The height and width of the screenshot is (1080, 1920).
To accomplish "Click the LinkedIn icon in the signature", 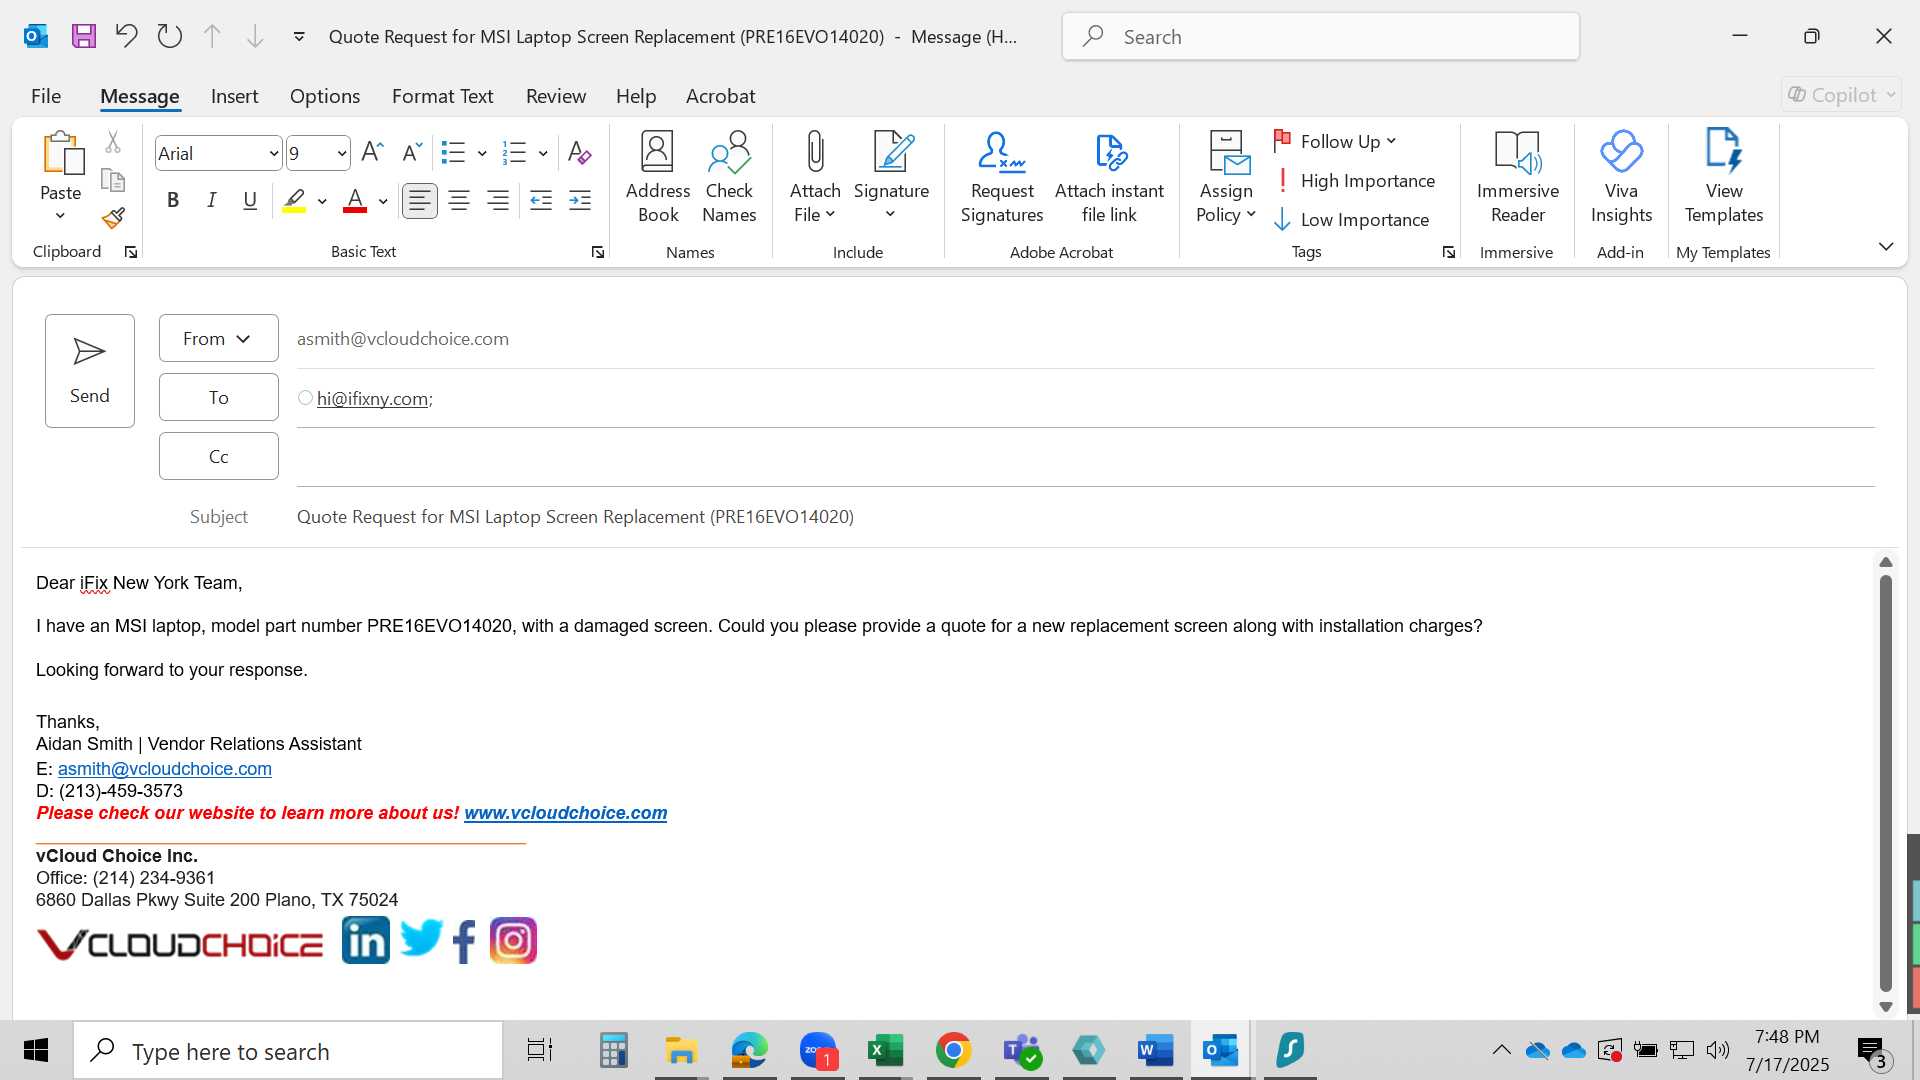I will (x=366, y=941).
